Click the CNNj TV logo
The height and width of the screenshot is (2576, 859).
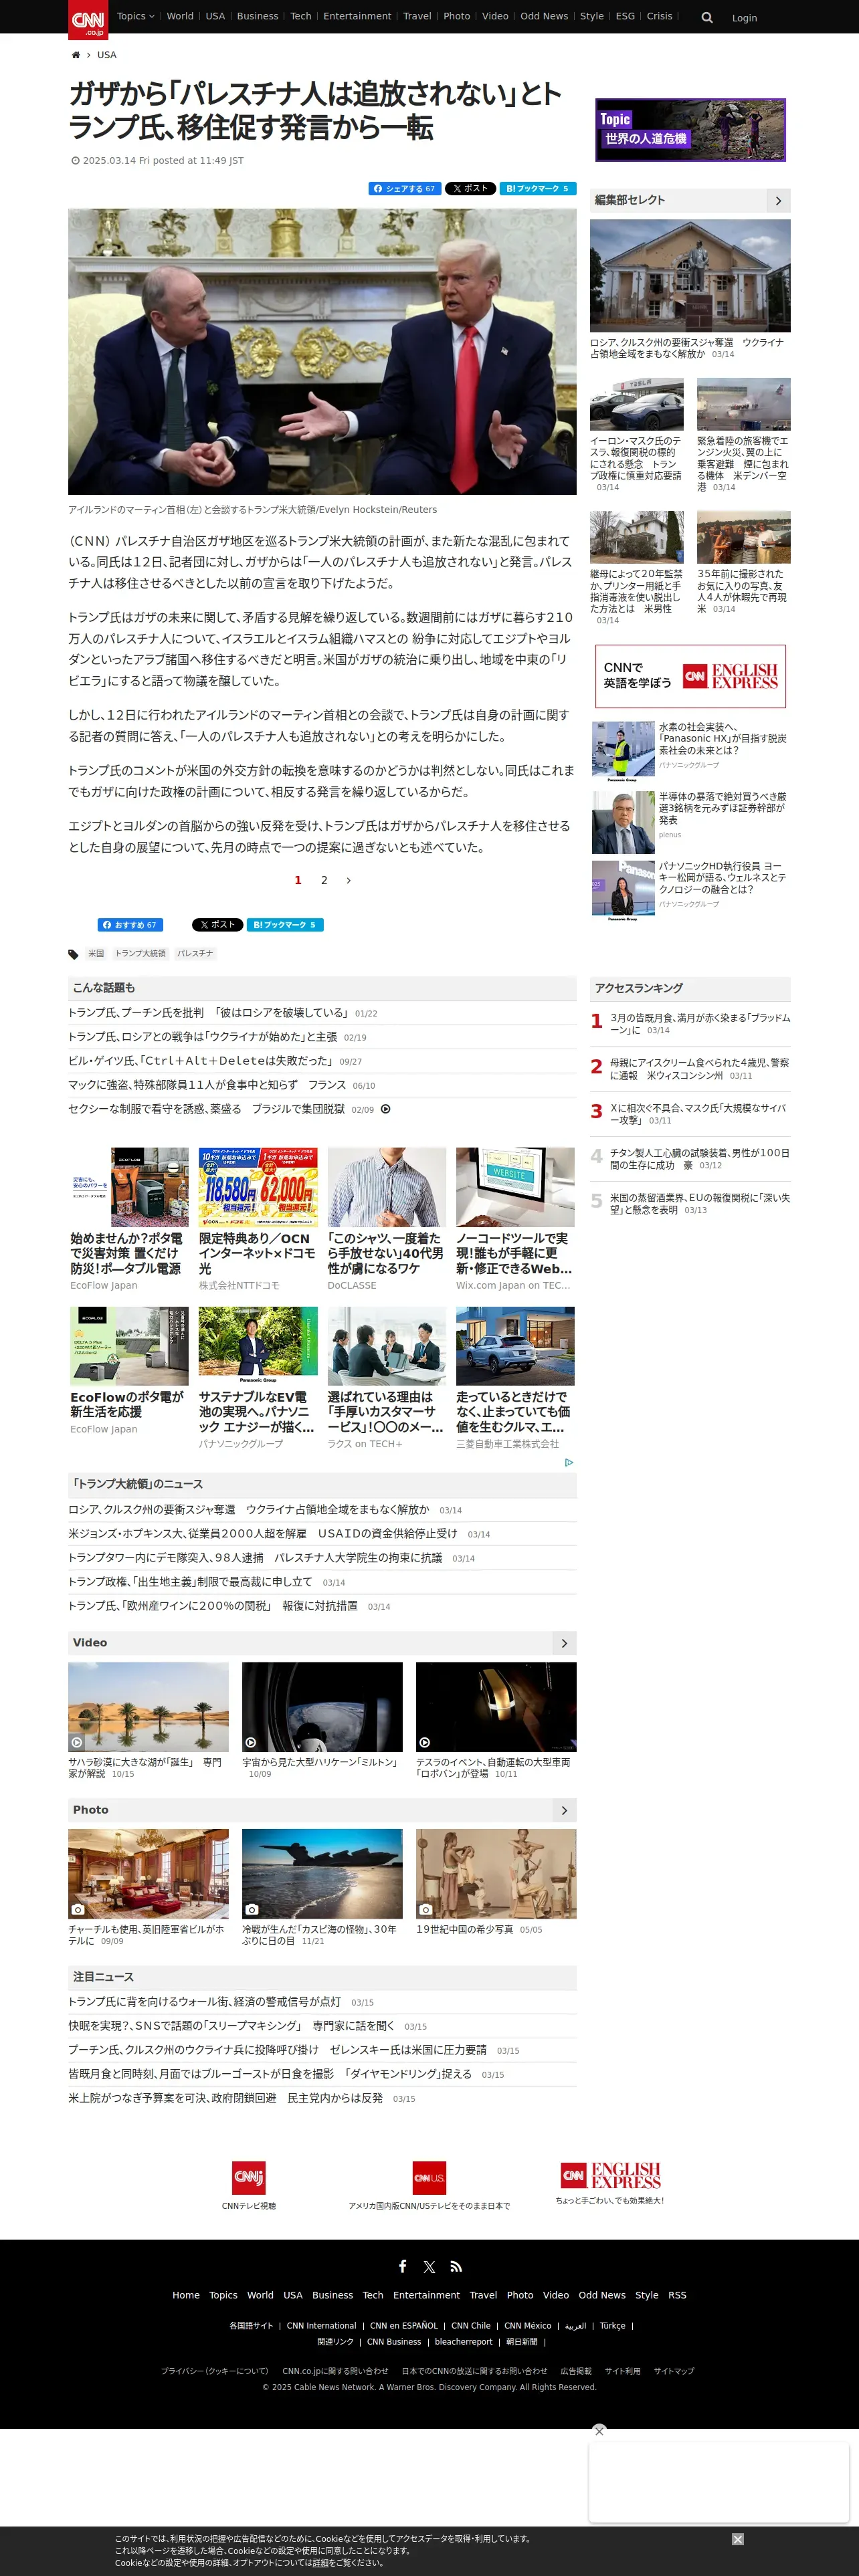click(x=249, y=2177)
